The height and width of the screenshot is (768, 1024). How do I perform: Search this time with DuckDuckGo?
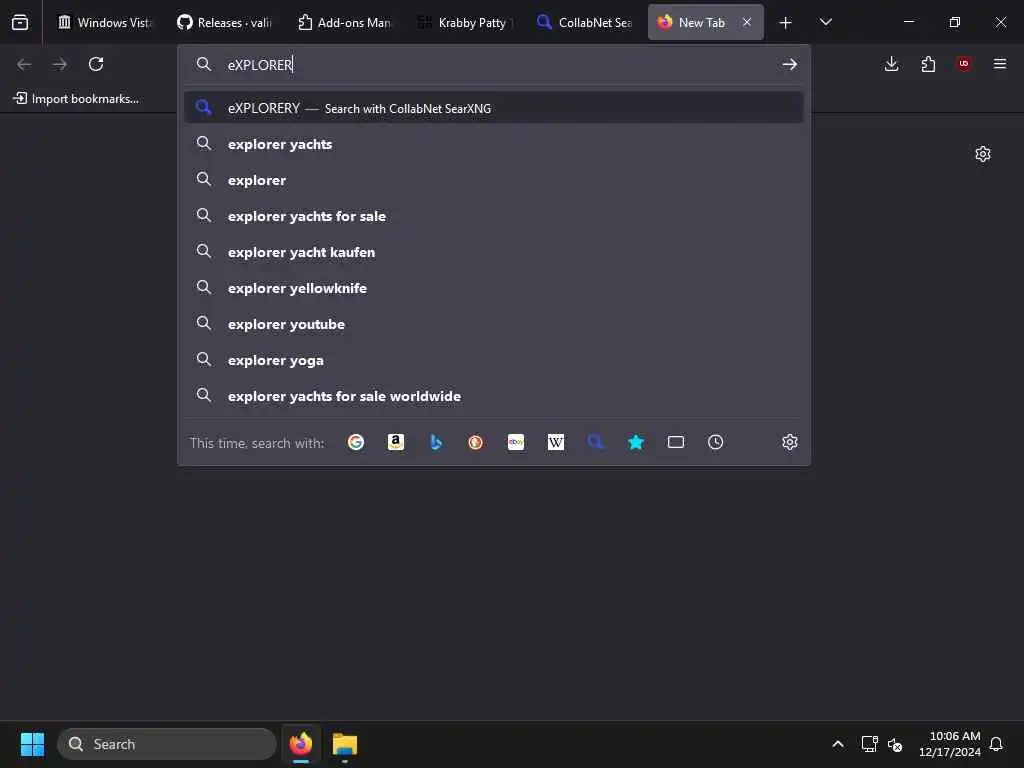point(475,442)
